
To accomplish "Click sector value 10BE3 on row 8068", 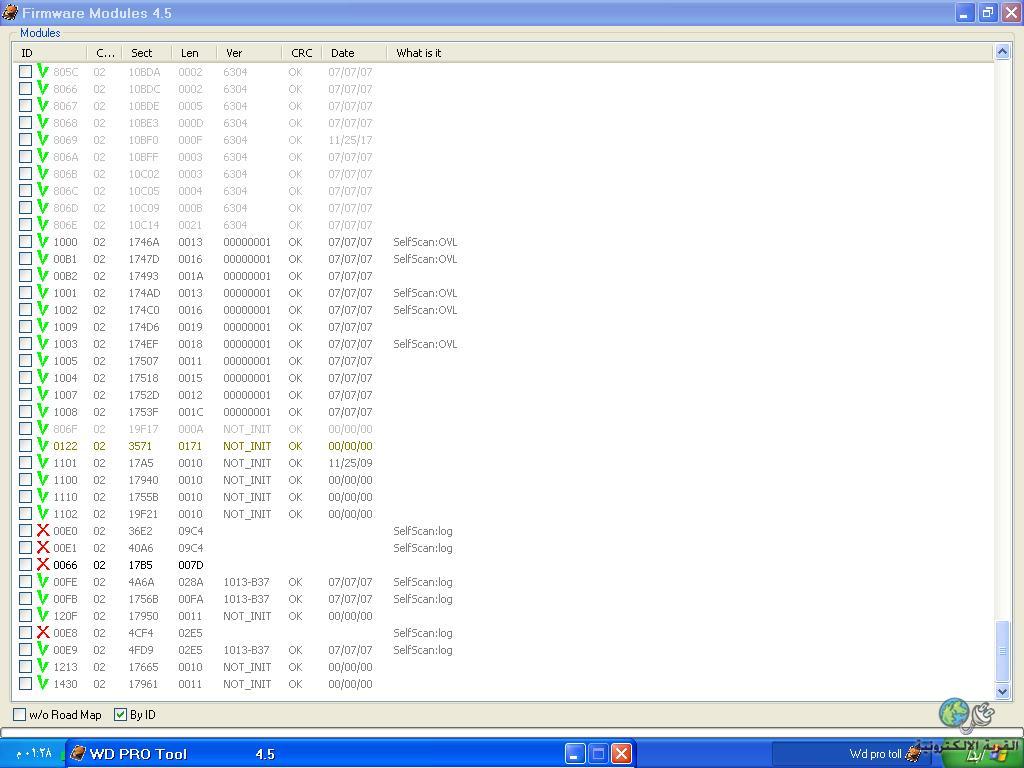I will [144, 123].
